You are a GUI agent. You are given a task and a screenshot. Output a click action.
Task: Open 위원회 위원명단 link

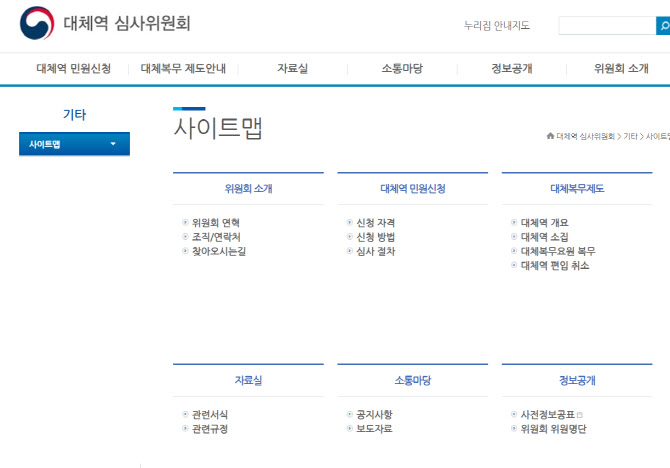pyautogui.click(x=553, y=429)
